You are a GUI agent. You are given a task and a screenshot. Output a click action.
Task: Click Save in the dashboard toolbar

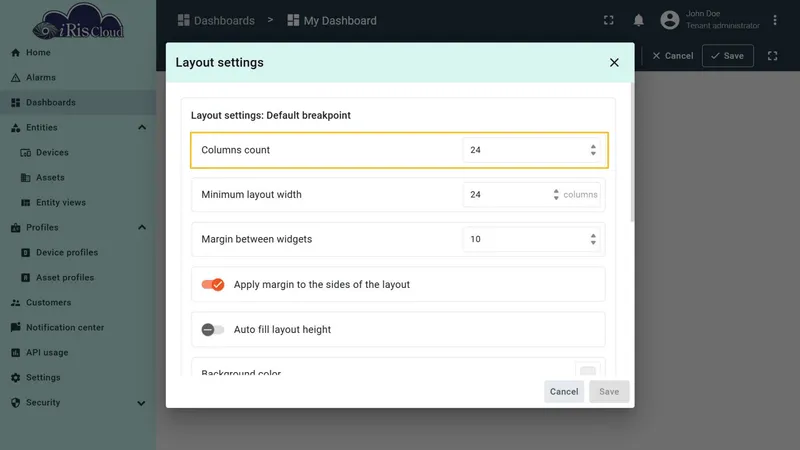(x=728, y=56)
